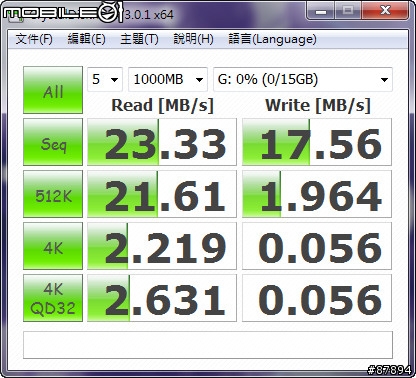Click the Read [MB/s] column header
The image size is (416, 378).
(x=162, y=105)
